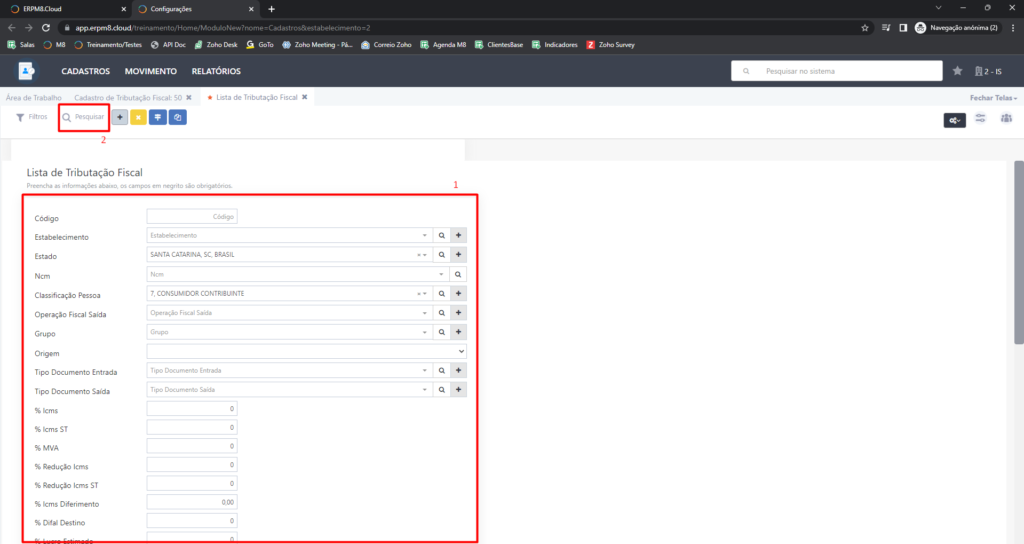The image size is (1024, 544).
Task: Click search icon next to Ncm field
Action: tap(459, 274)
